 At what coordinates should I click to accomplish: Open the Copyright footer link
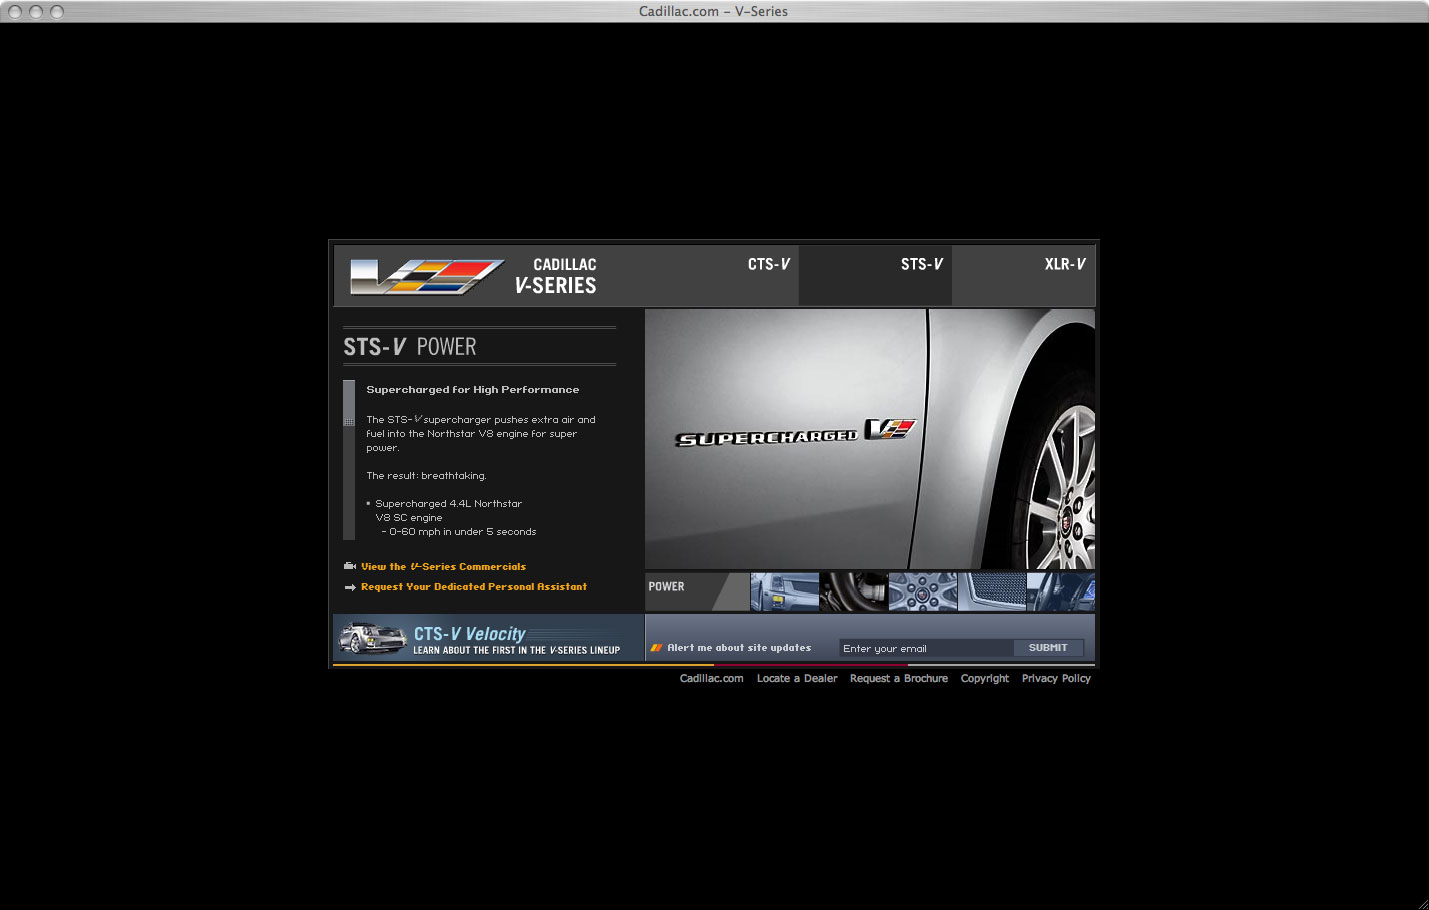pos(985,678)
